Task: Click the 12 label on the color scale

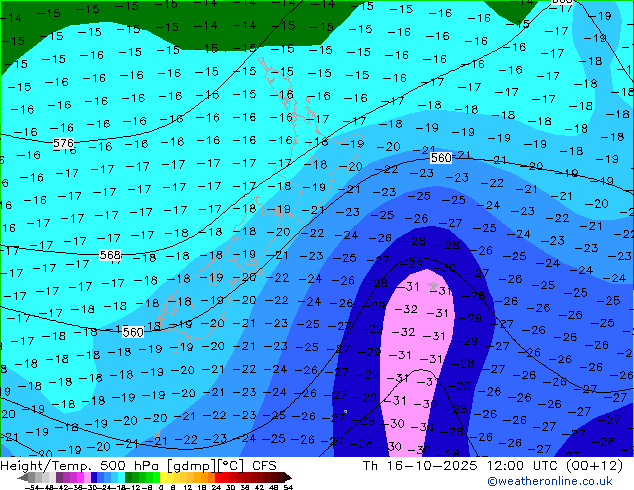Action: (x=187, y=487)
